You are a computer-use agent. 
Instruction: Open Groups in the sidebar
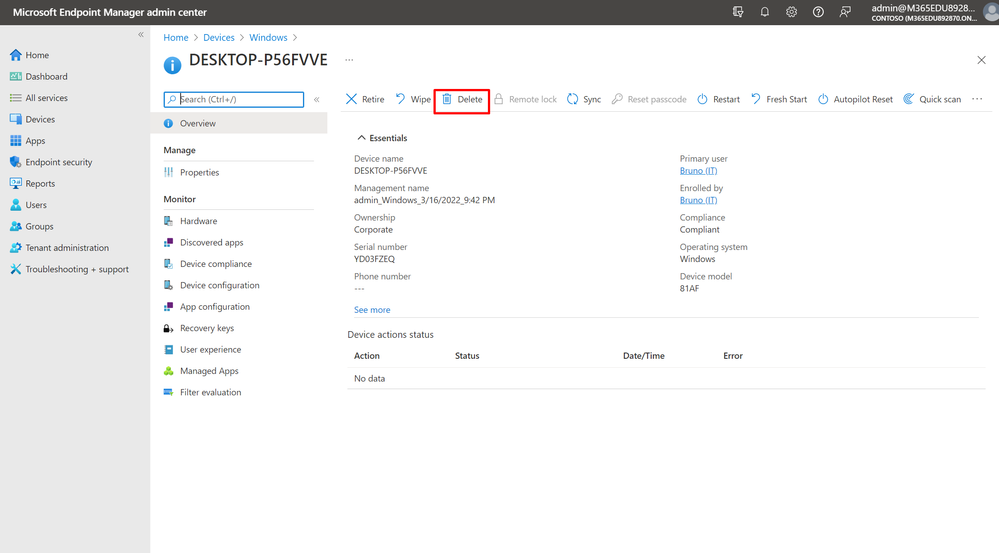coord(31,226)
